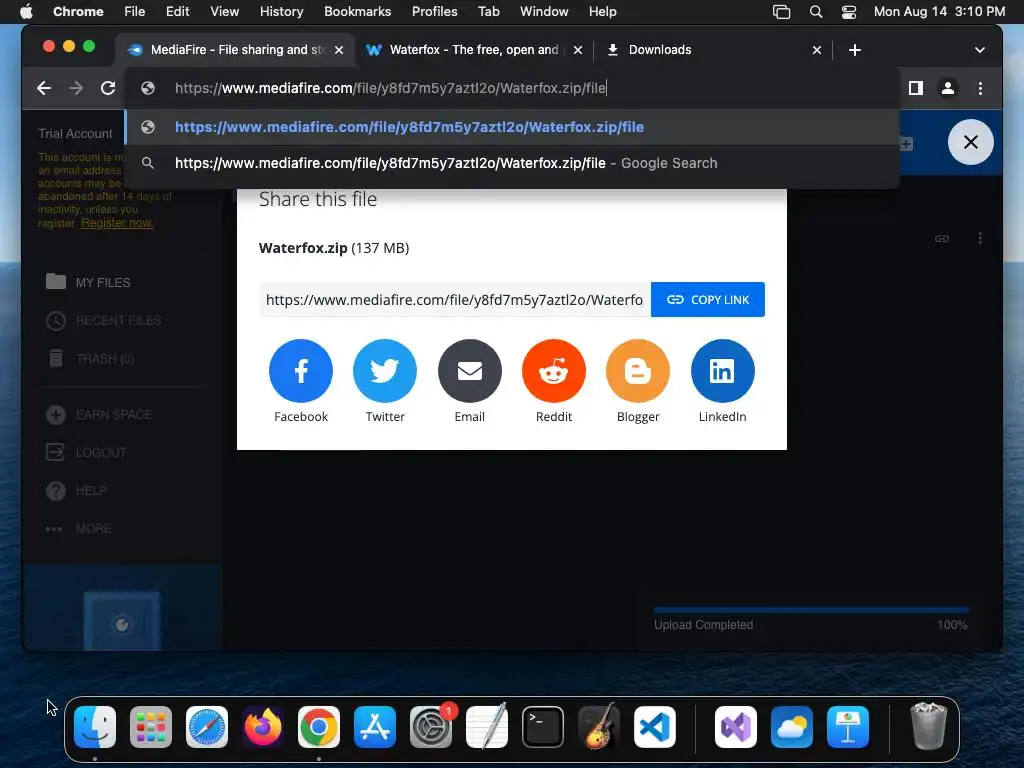
Task: Open Chrome side panel icon
Action: [x=916, y=88]
